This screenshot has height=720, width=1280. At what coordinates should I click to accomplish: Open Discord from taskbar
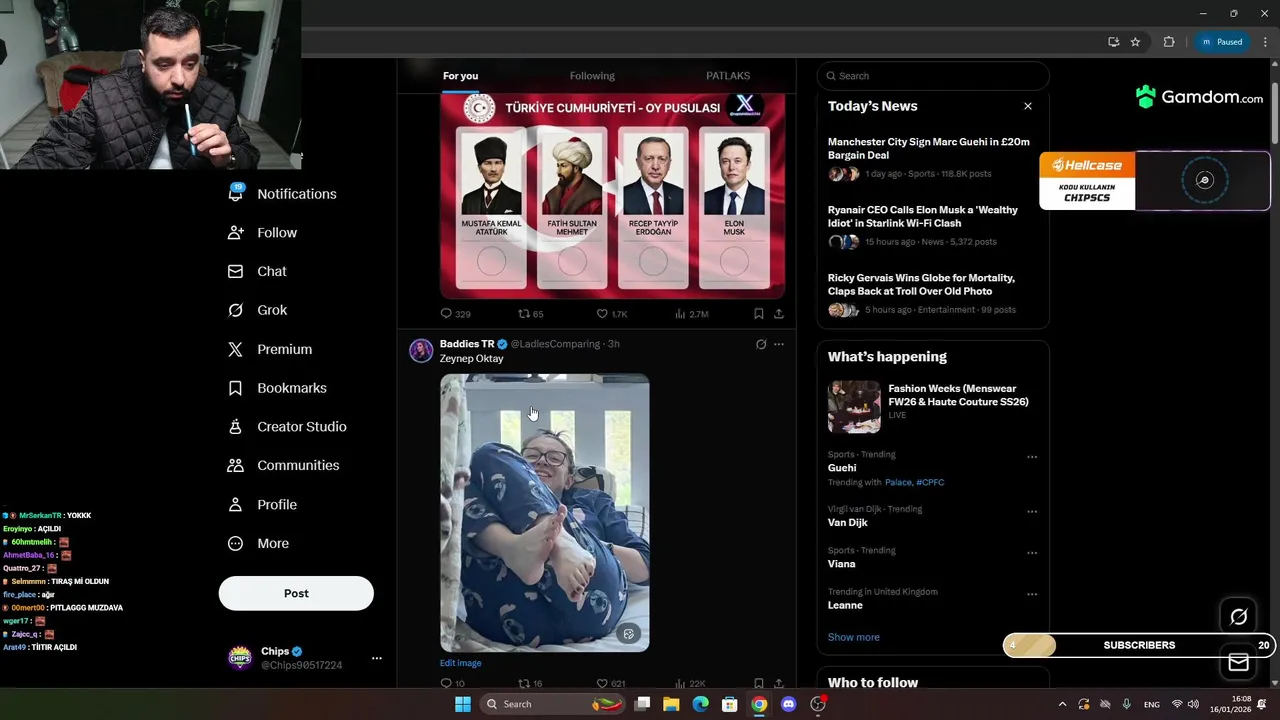pyautogui.click(x=788, y=704)
